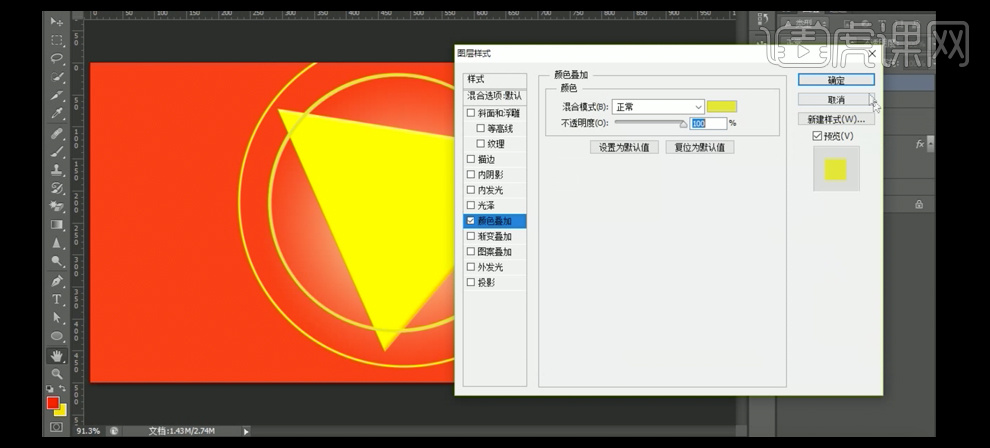Click the yellow style preview thumbnail
The image size is (990, 448).
[836, 169]
